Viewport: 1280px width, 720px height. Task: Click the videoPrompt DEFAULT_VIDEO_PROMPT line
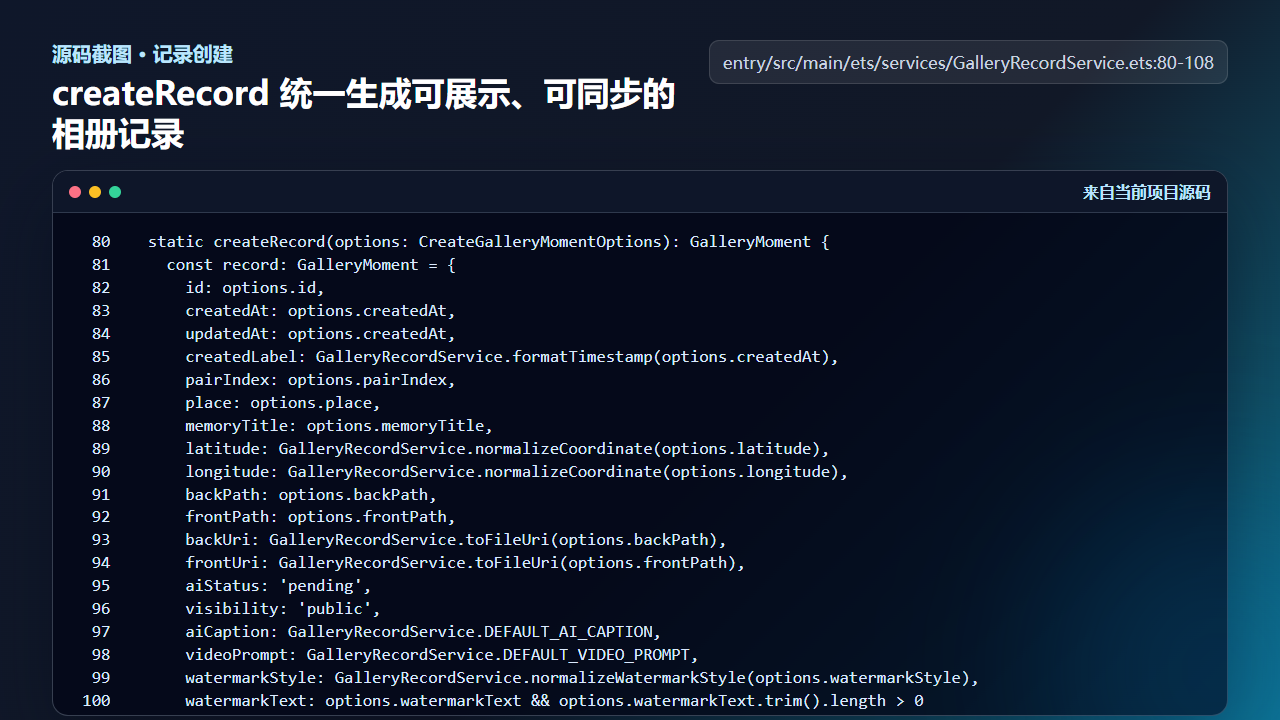442,656
